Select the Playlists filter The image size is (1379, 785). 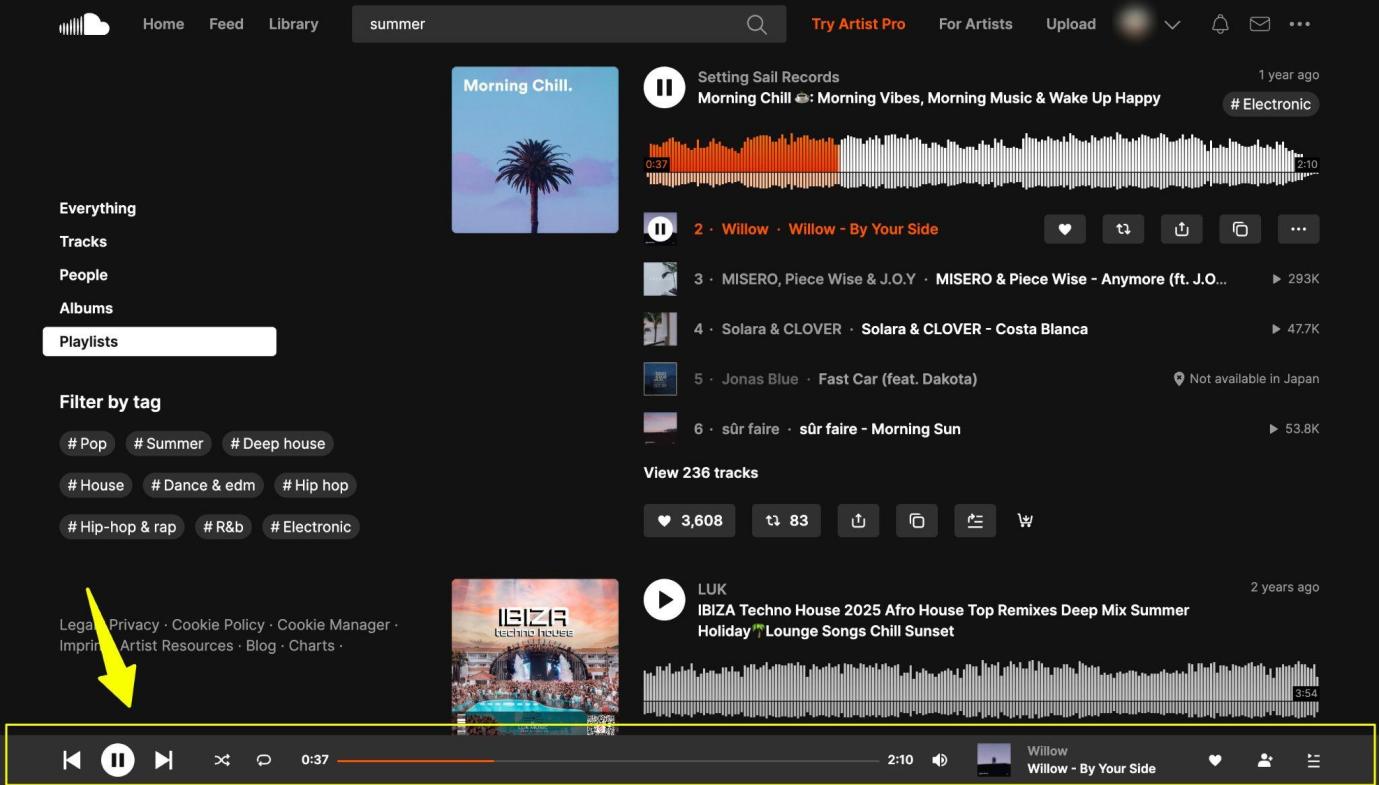(159, 341)
